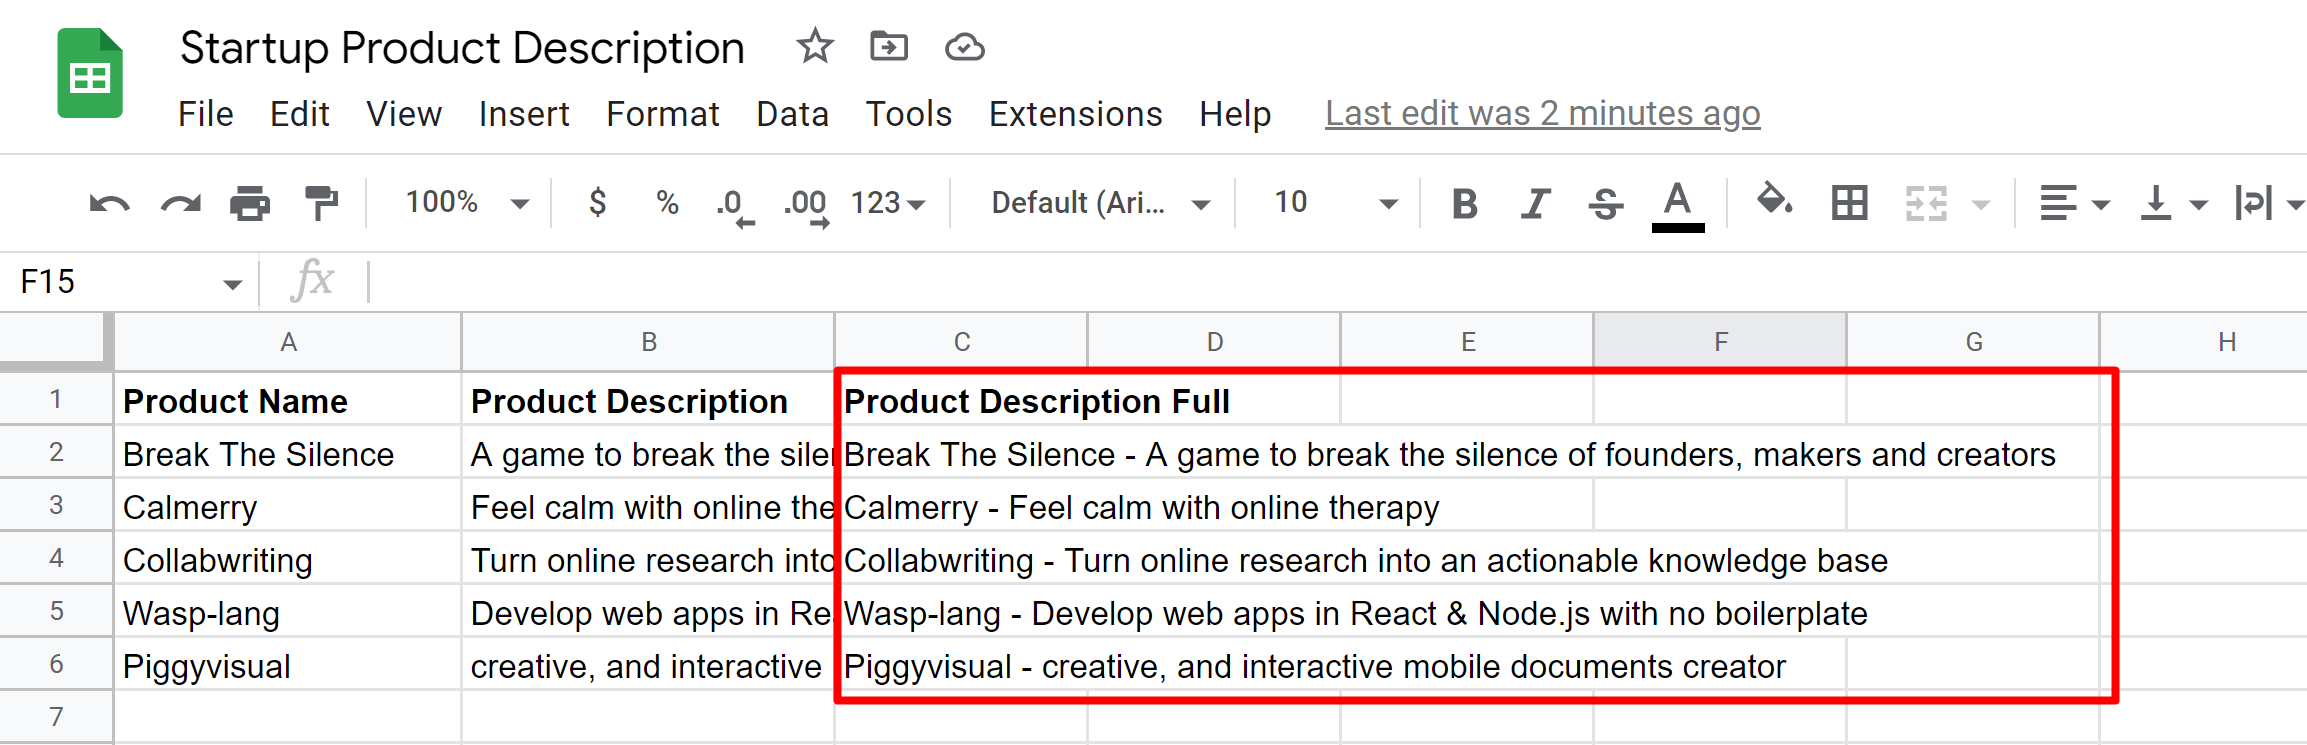Open the 100% zoom dropdown
The width and height of the screenshot is (2307, 745).
pos(466,203)
